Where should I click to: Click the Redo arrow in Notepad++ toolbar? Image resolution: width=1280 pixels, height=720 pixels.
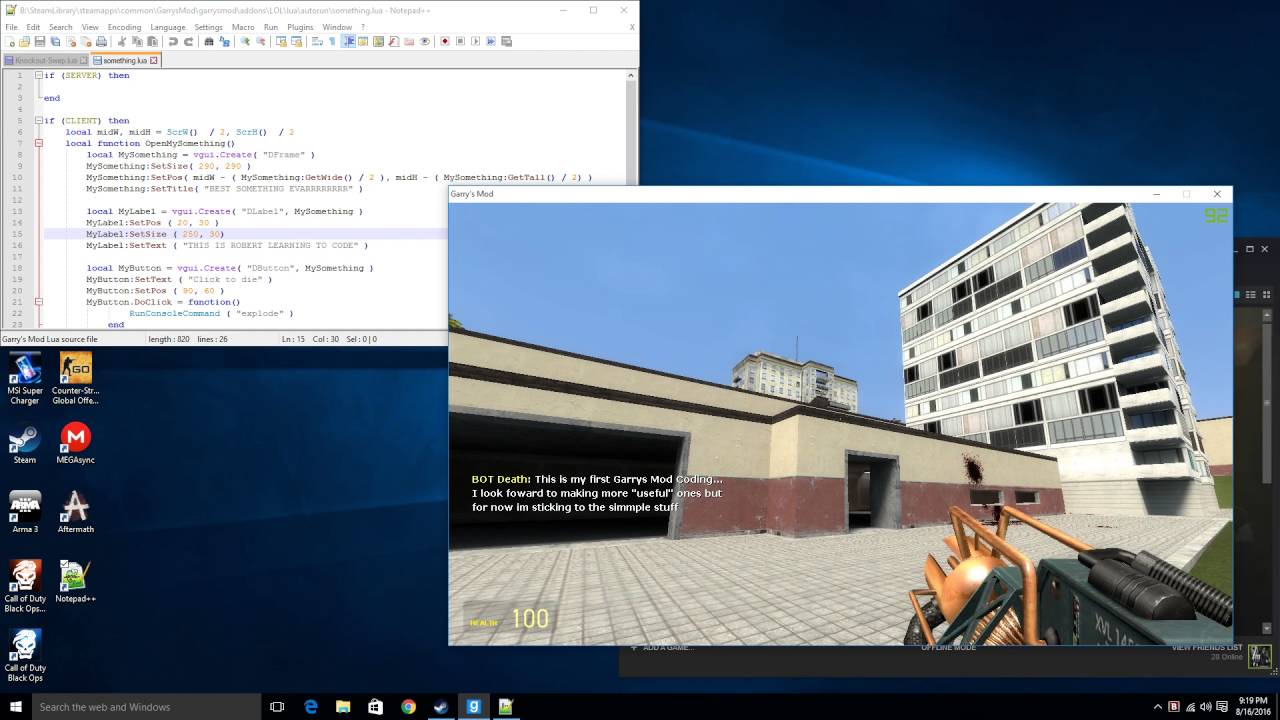point(188,41)
